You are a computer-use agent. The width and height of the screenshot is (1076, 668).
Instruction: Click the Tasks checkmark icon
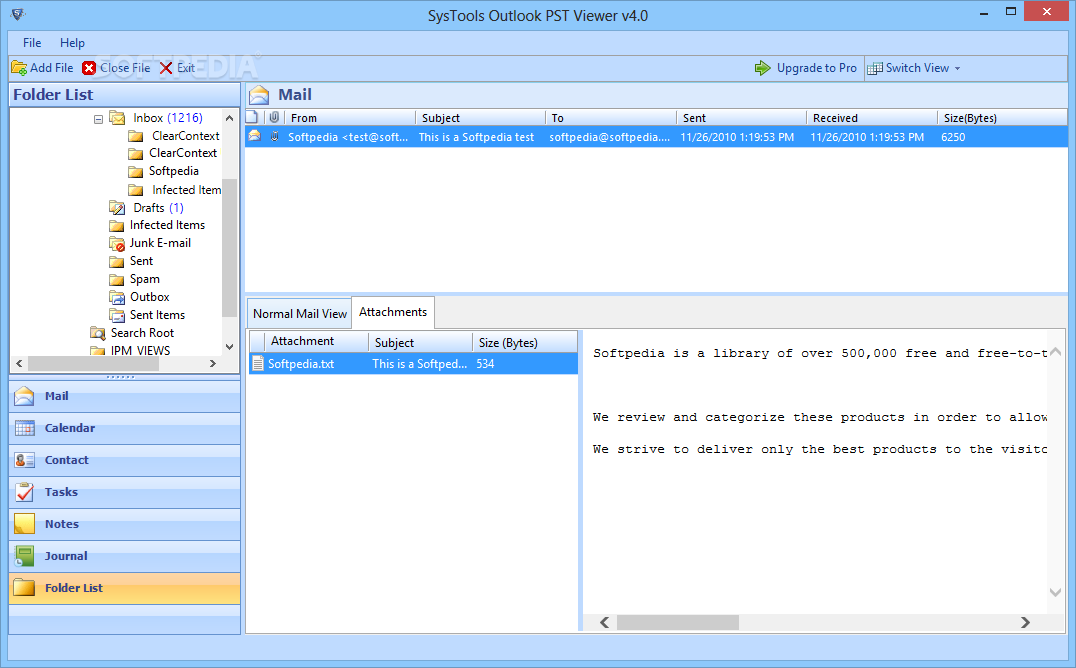pyautogui.click(x=24, y=492)
